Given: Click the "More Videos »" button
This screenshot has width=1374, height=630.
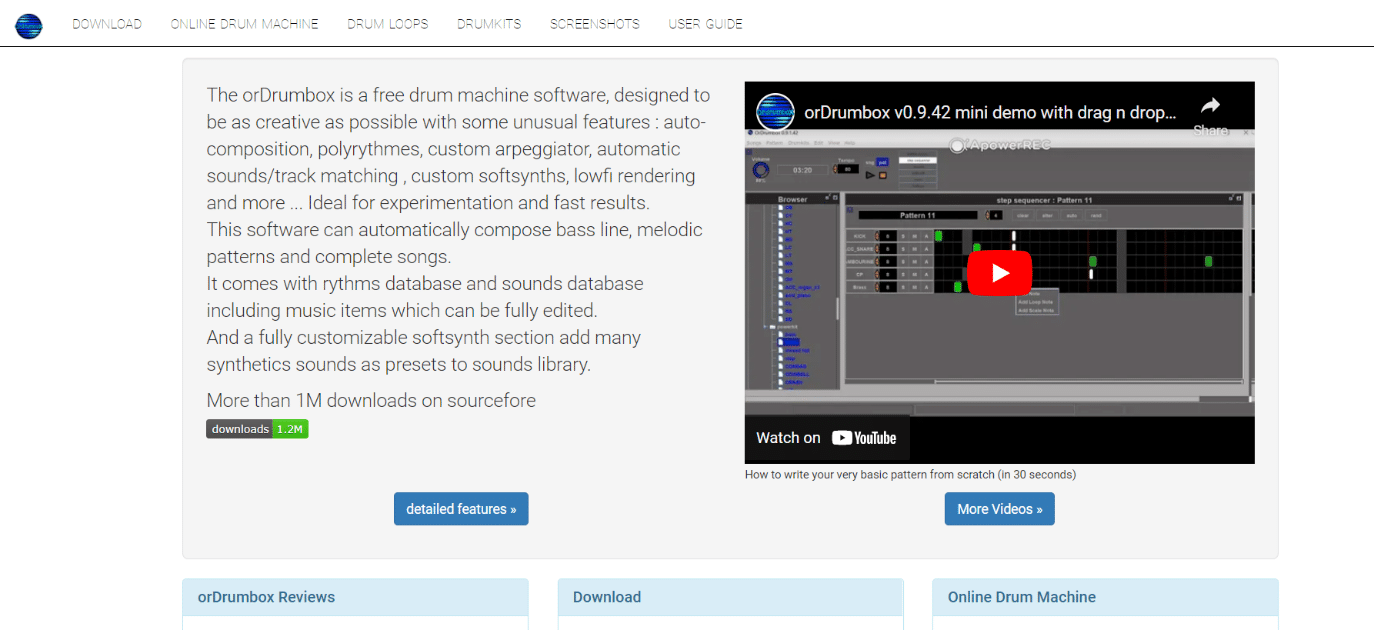Looking at the screenshot, I should (1000, 509).
